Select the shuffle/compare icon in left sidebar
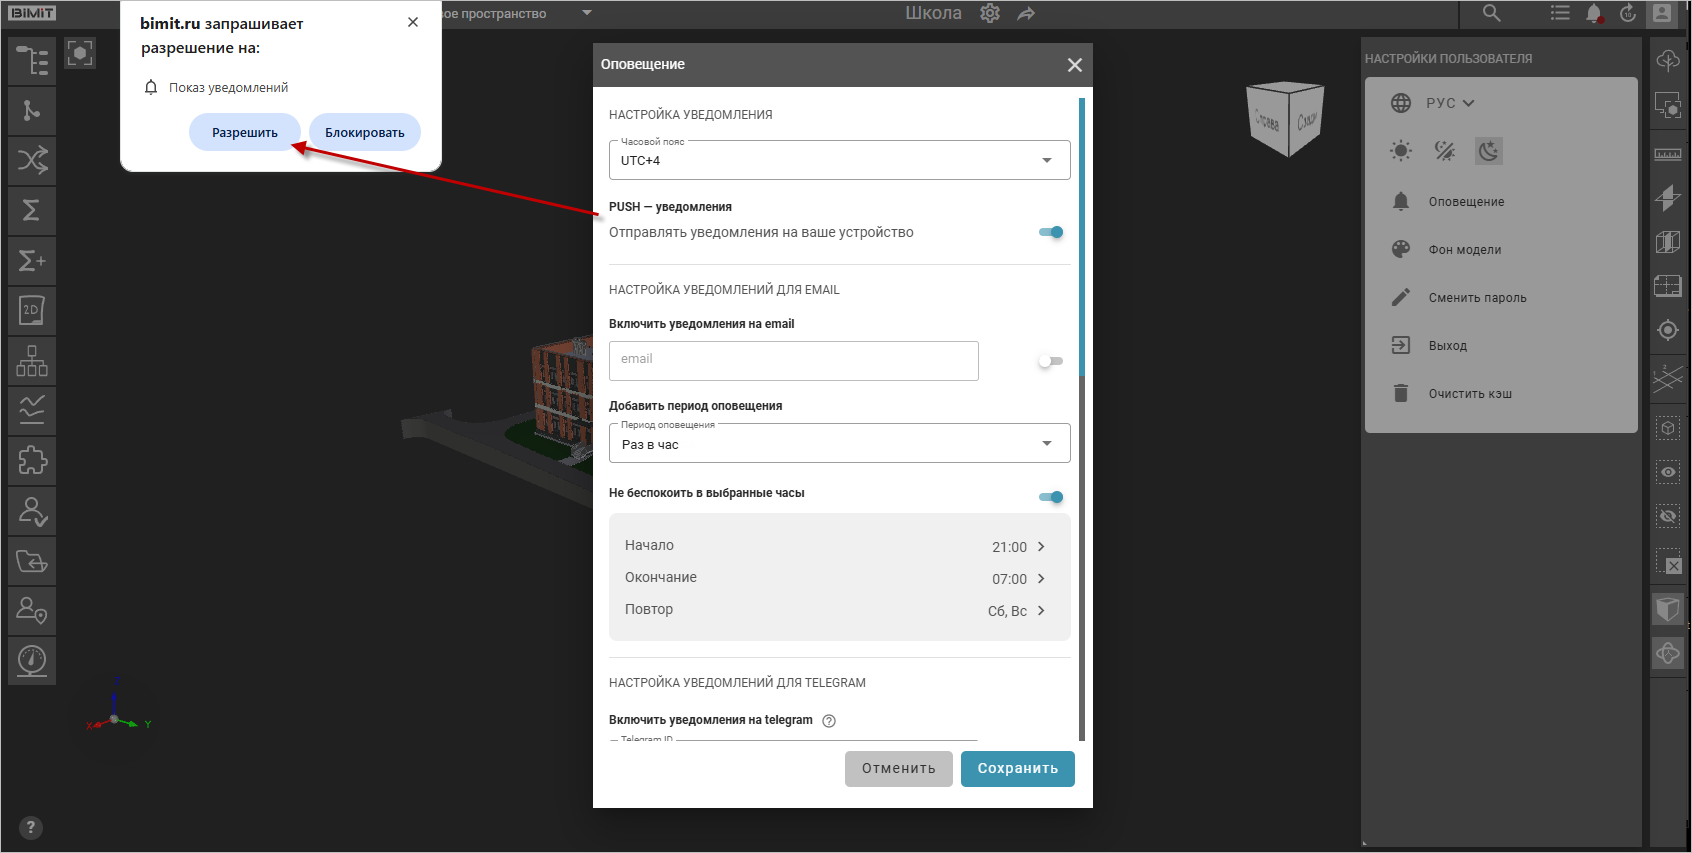 [31, 160]
